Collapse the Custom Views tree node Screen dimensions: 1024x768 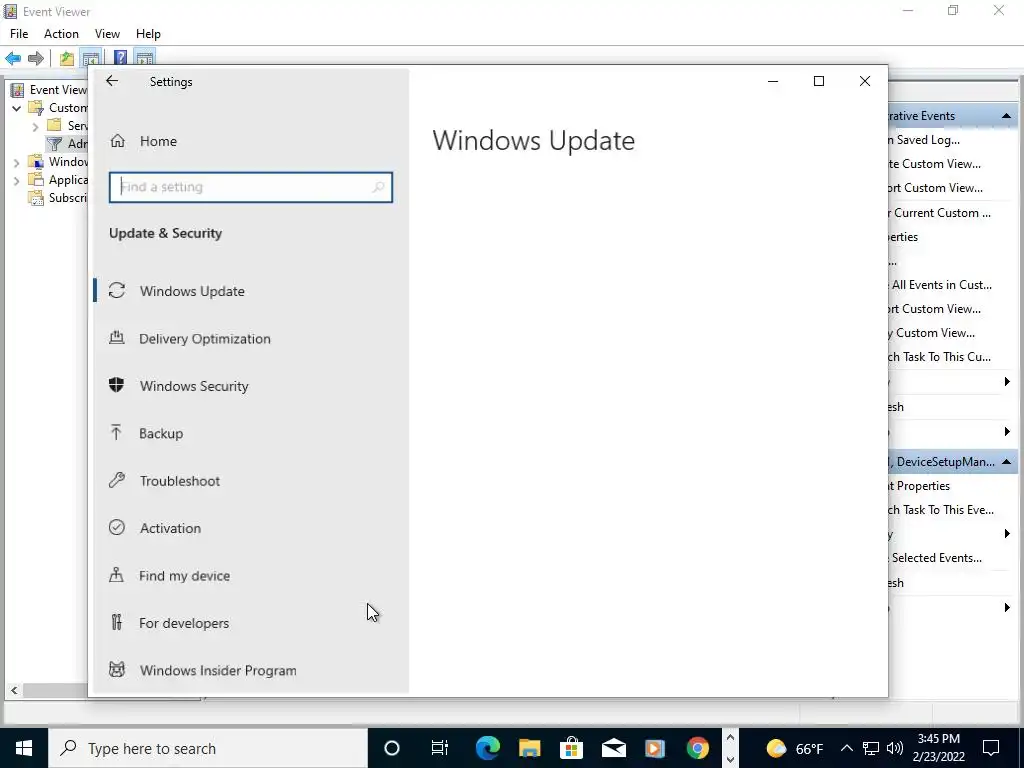17,108
